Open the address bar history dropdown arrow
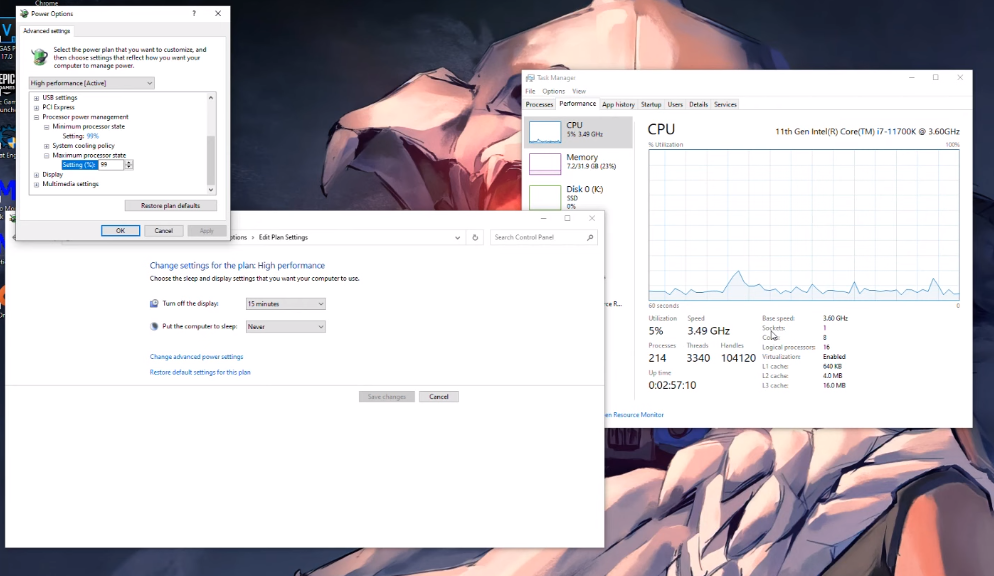 click(x=457, y=238)
